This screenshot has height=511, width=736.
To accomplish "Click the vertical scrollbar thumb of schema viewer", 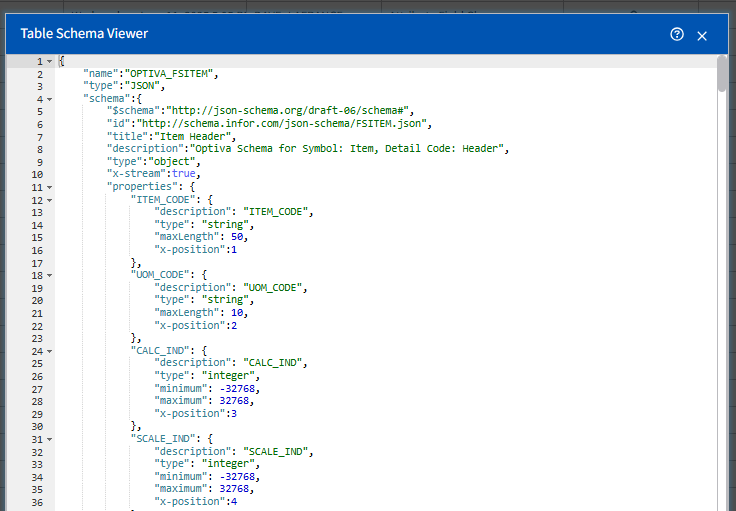I will pos(722,74).
